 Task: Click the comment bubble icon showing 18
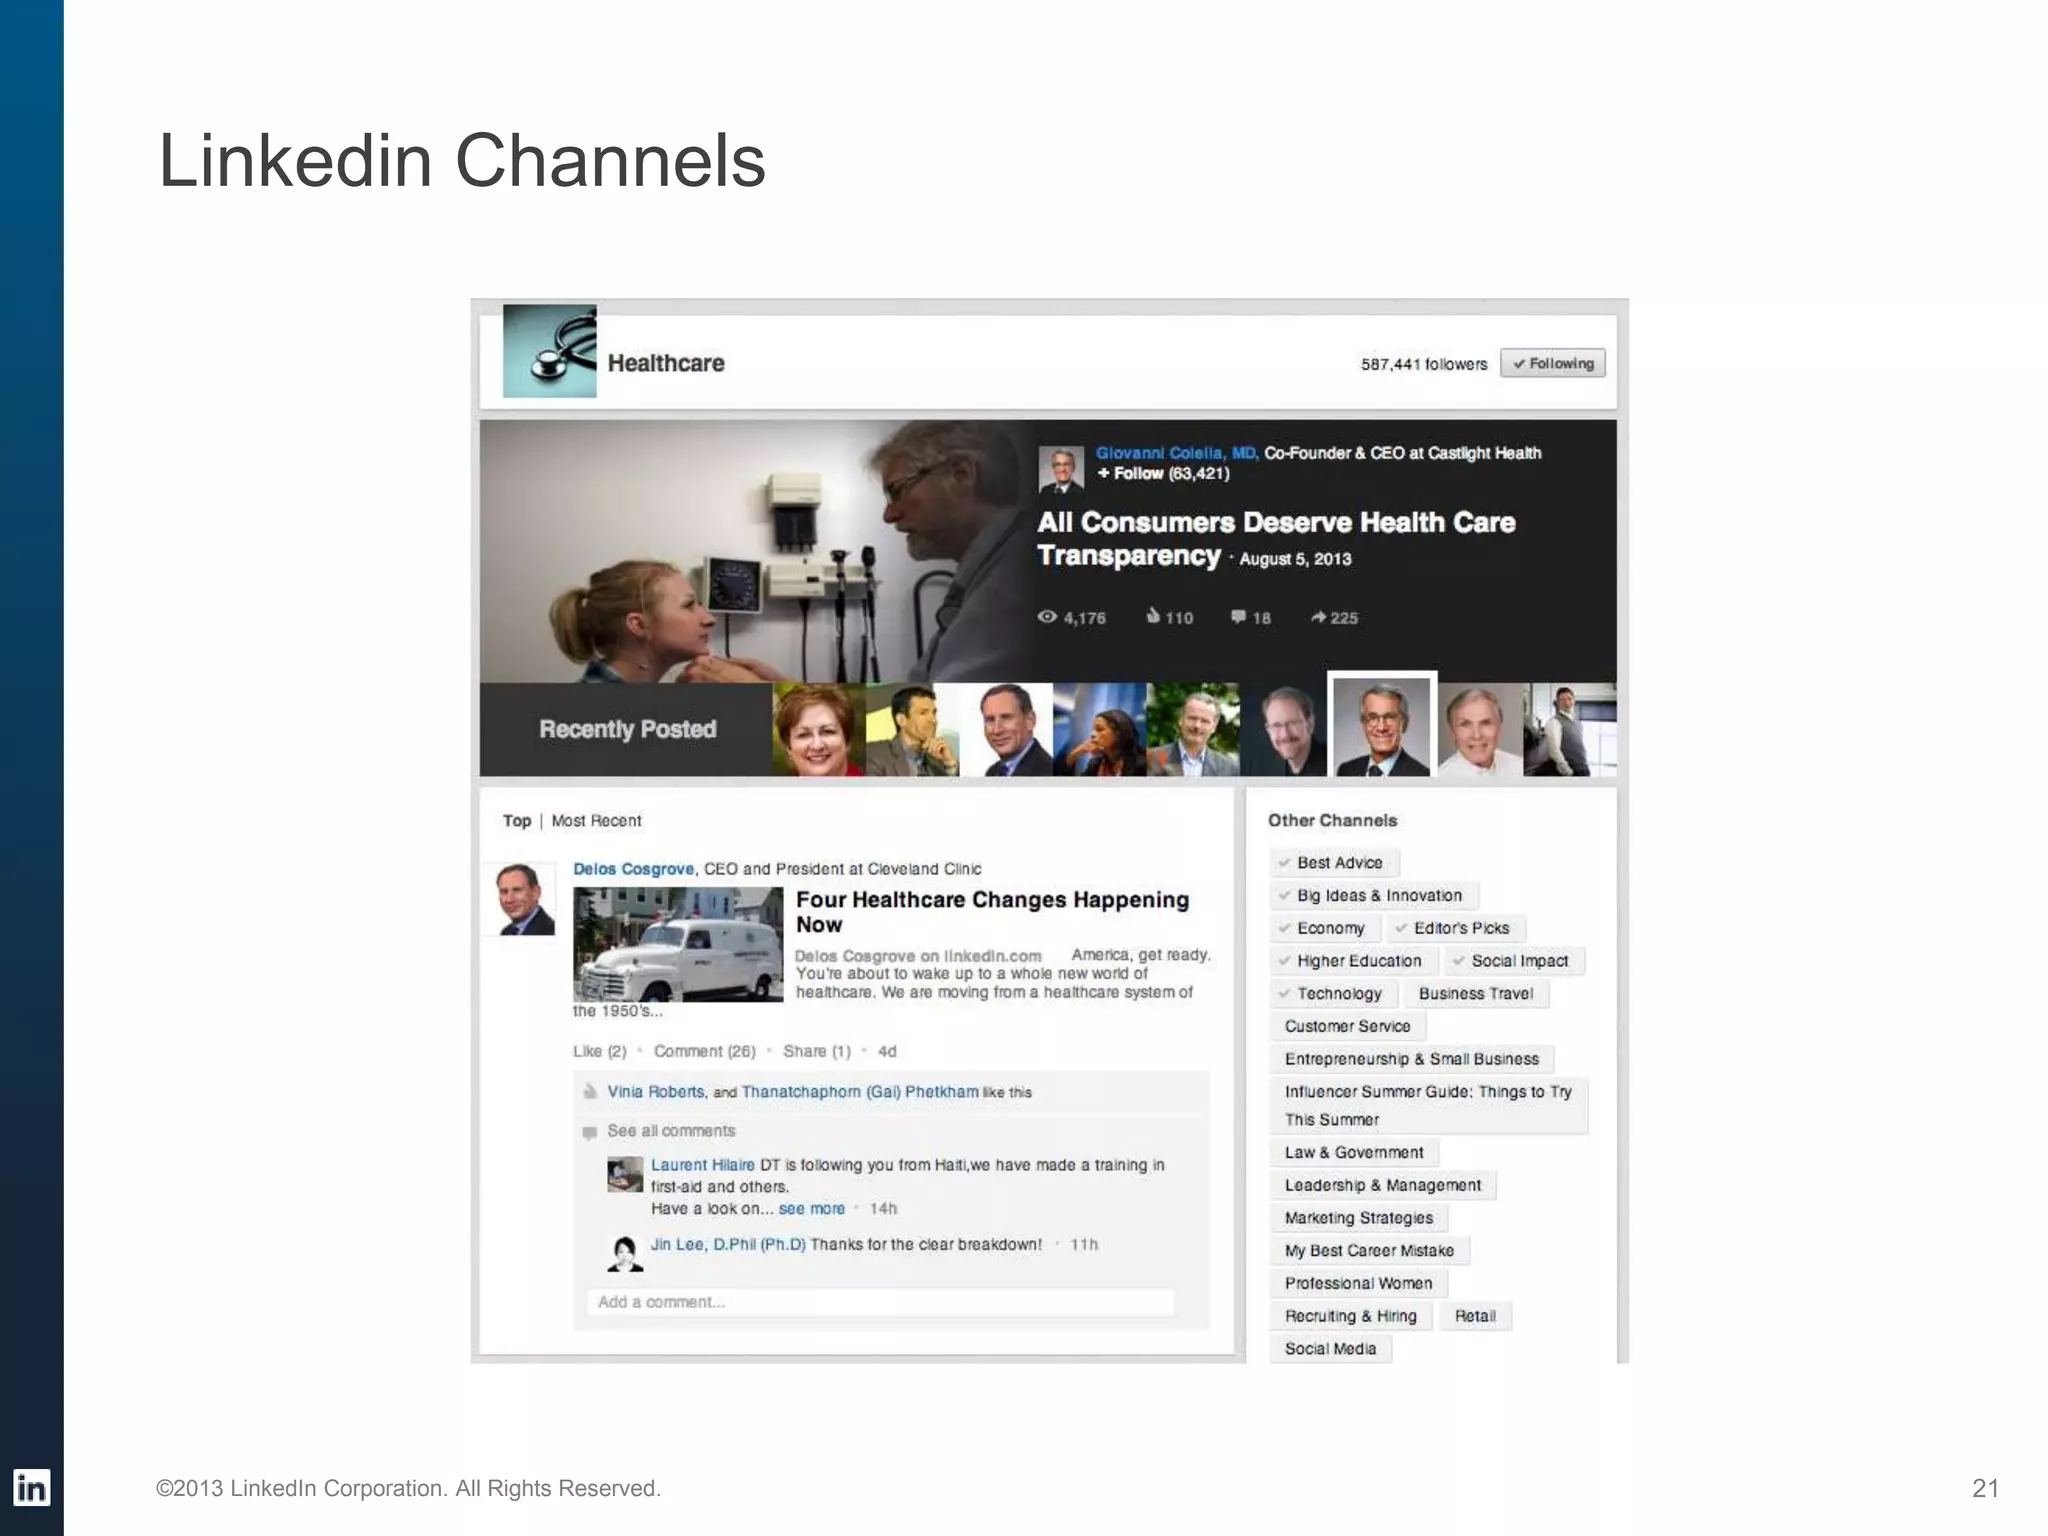pyautogui.click(x=1238, y=617)
